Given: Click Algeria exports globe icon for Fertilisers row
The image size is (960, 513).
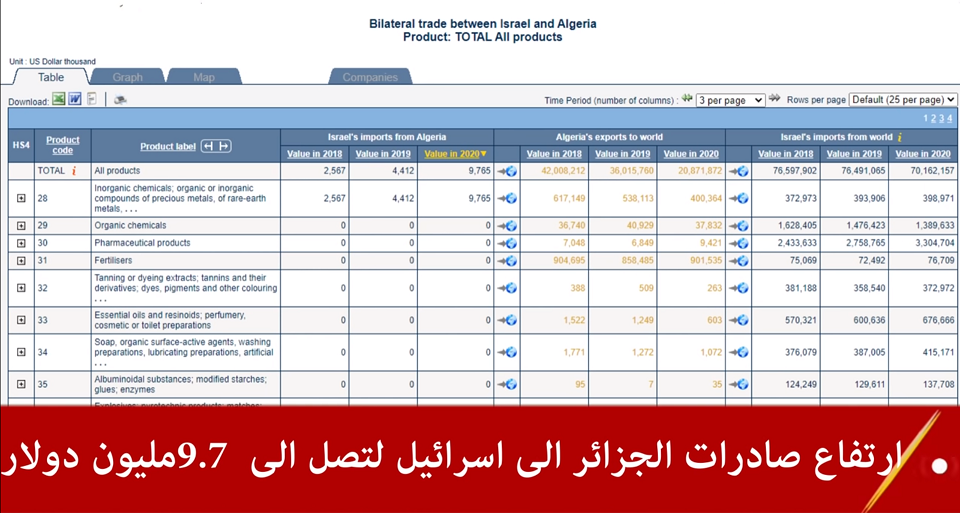Looking at the screenshot, I should pyautogui.click(x=507, y=261).
